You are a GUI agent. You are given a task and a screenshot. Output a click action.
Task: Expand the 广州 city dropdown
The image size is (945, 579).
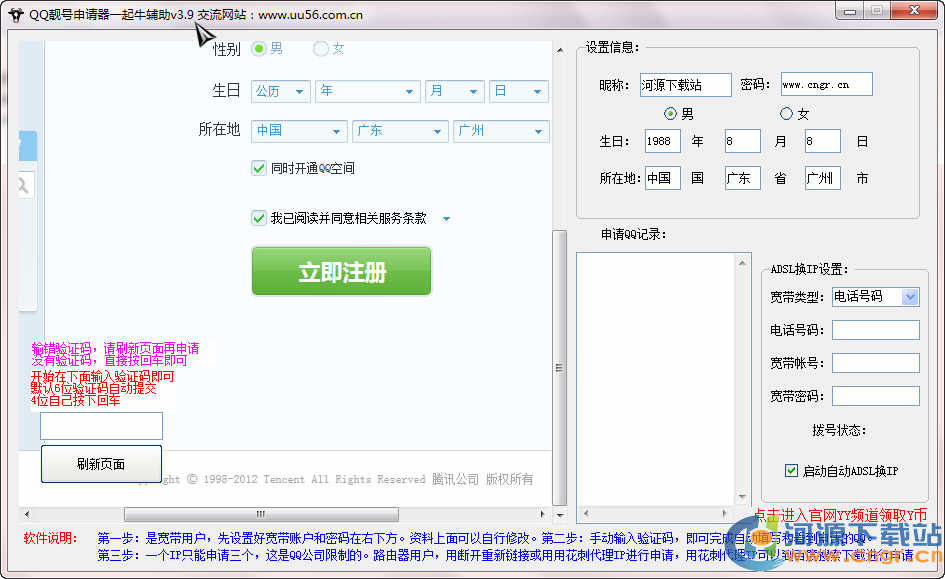500,131
